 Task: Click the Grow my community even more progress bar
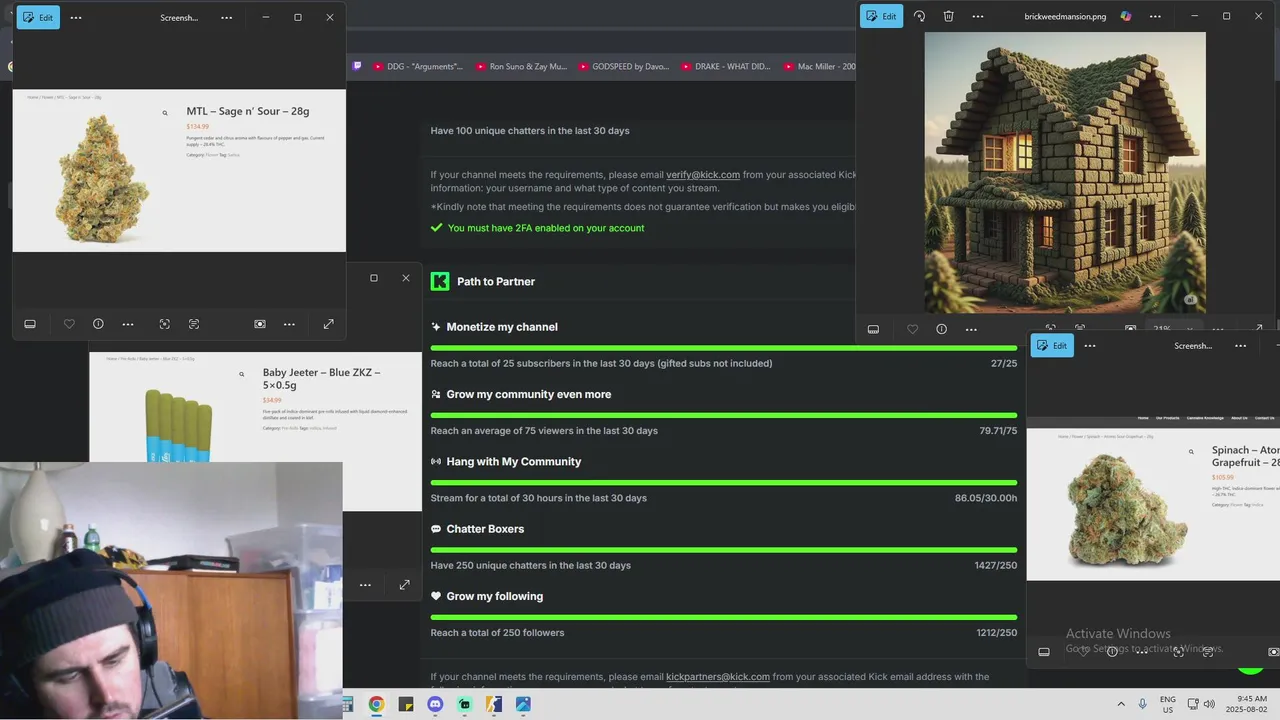point(724,415)
